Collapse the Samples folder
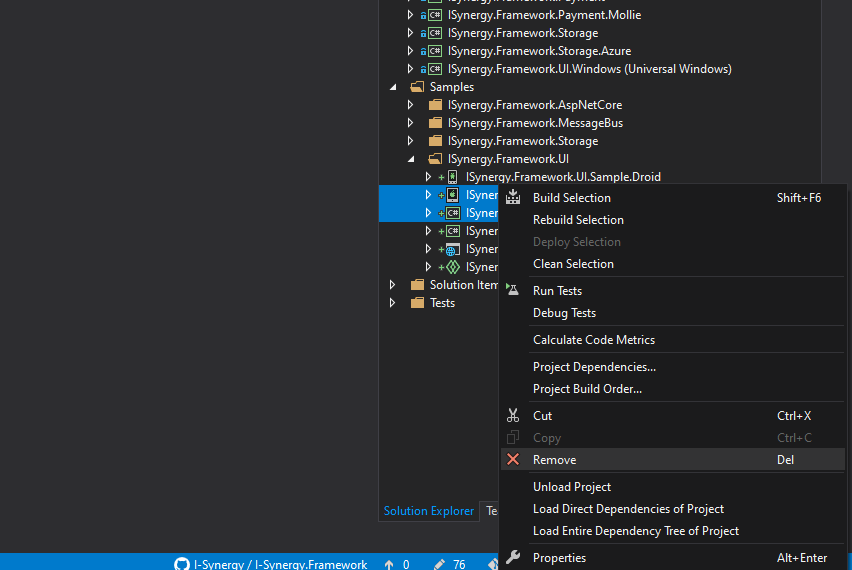The image size is (852, 570). pyautogui.click(x=393, y=87)
